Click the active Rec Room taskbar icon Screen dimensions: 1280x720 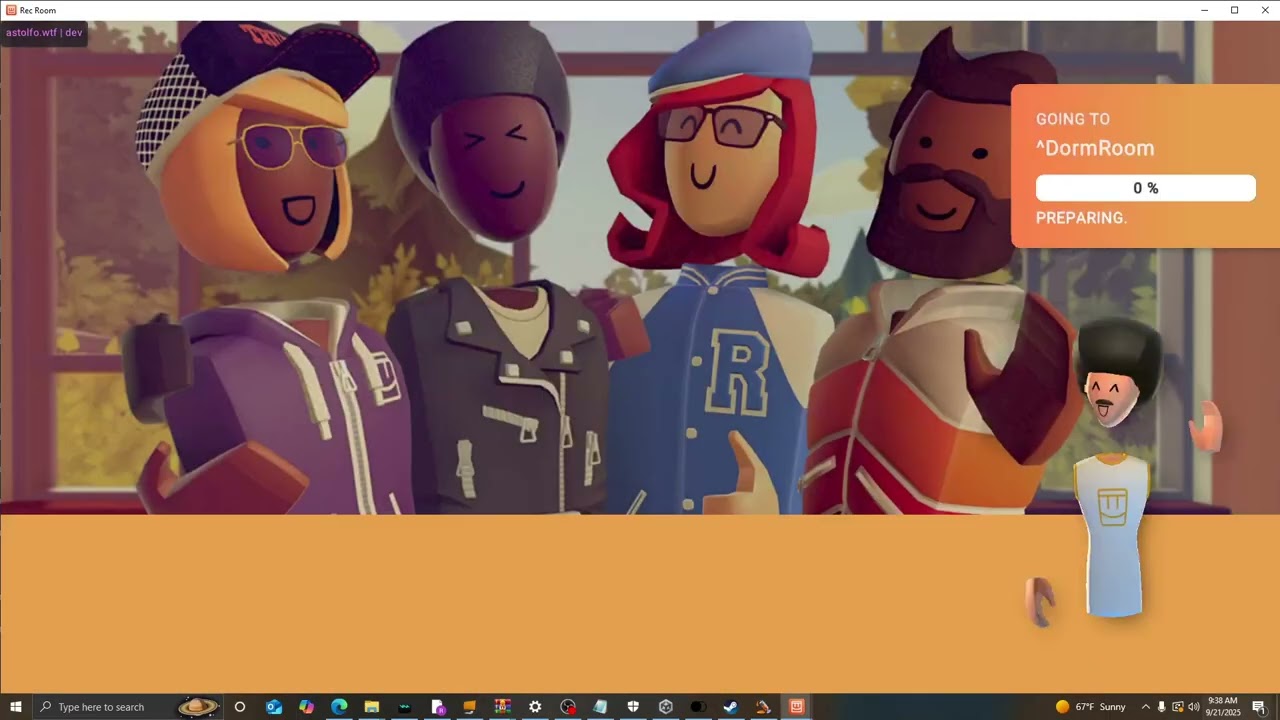tap(796, 707)
